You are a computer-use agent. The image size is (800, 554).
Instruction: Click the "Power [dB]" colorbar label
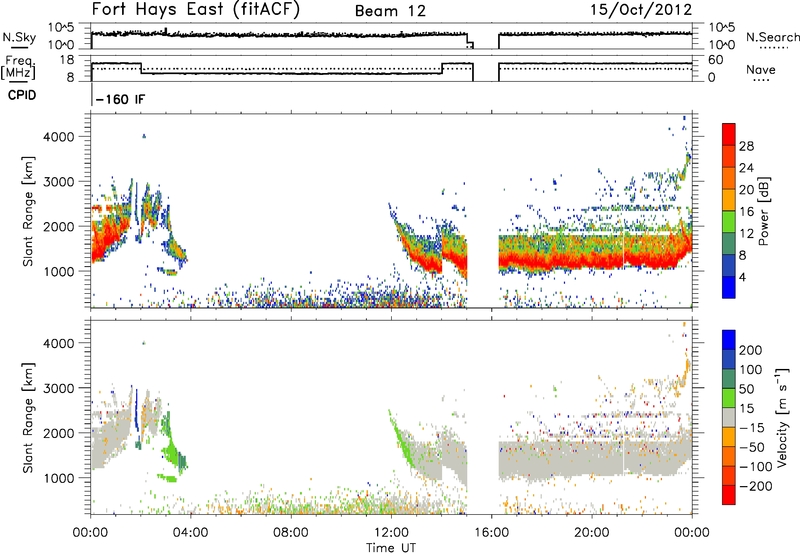point(763,211)
